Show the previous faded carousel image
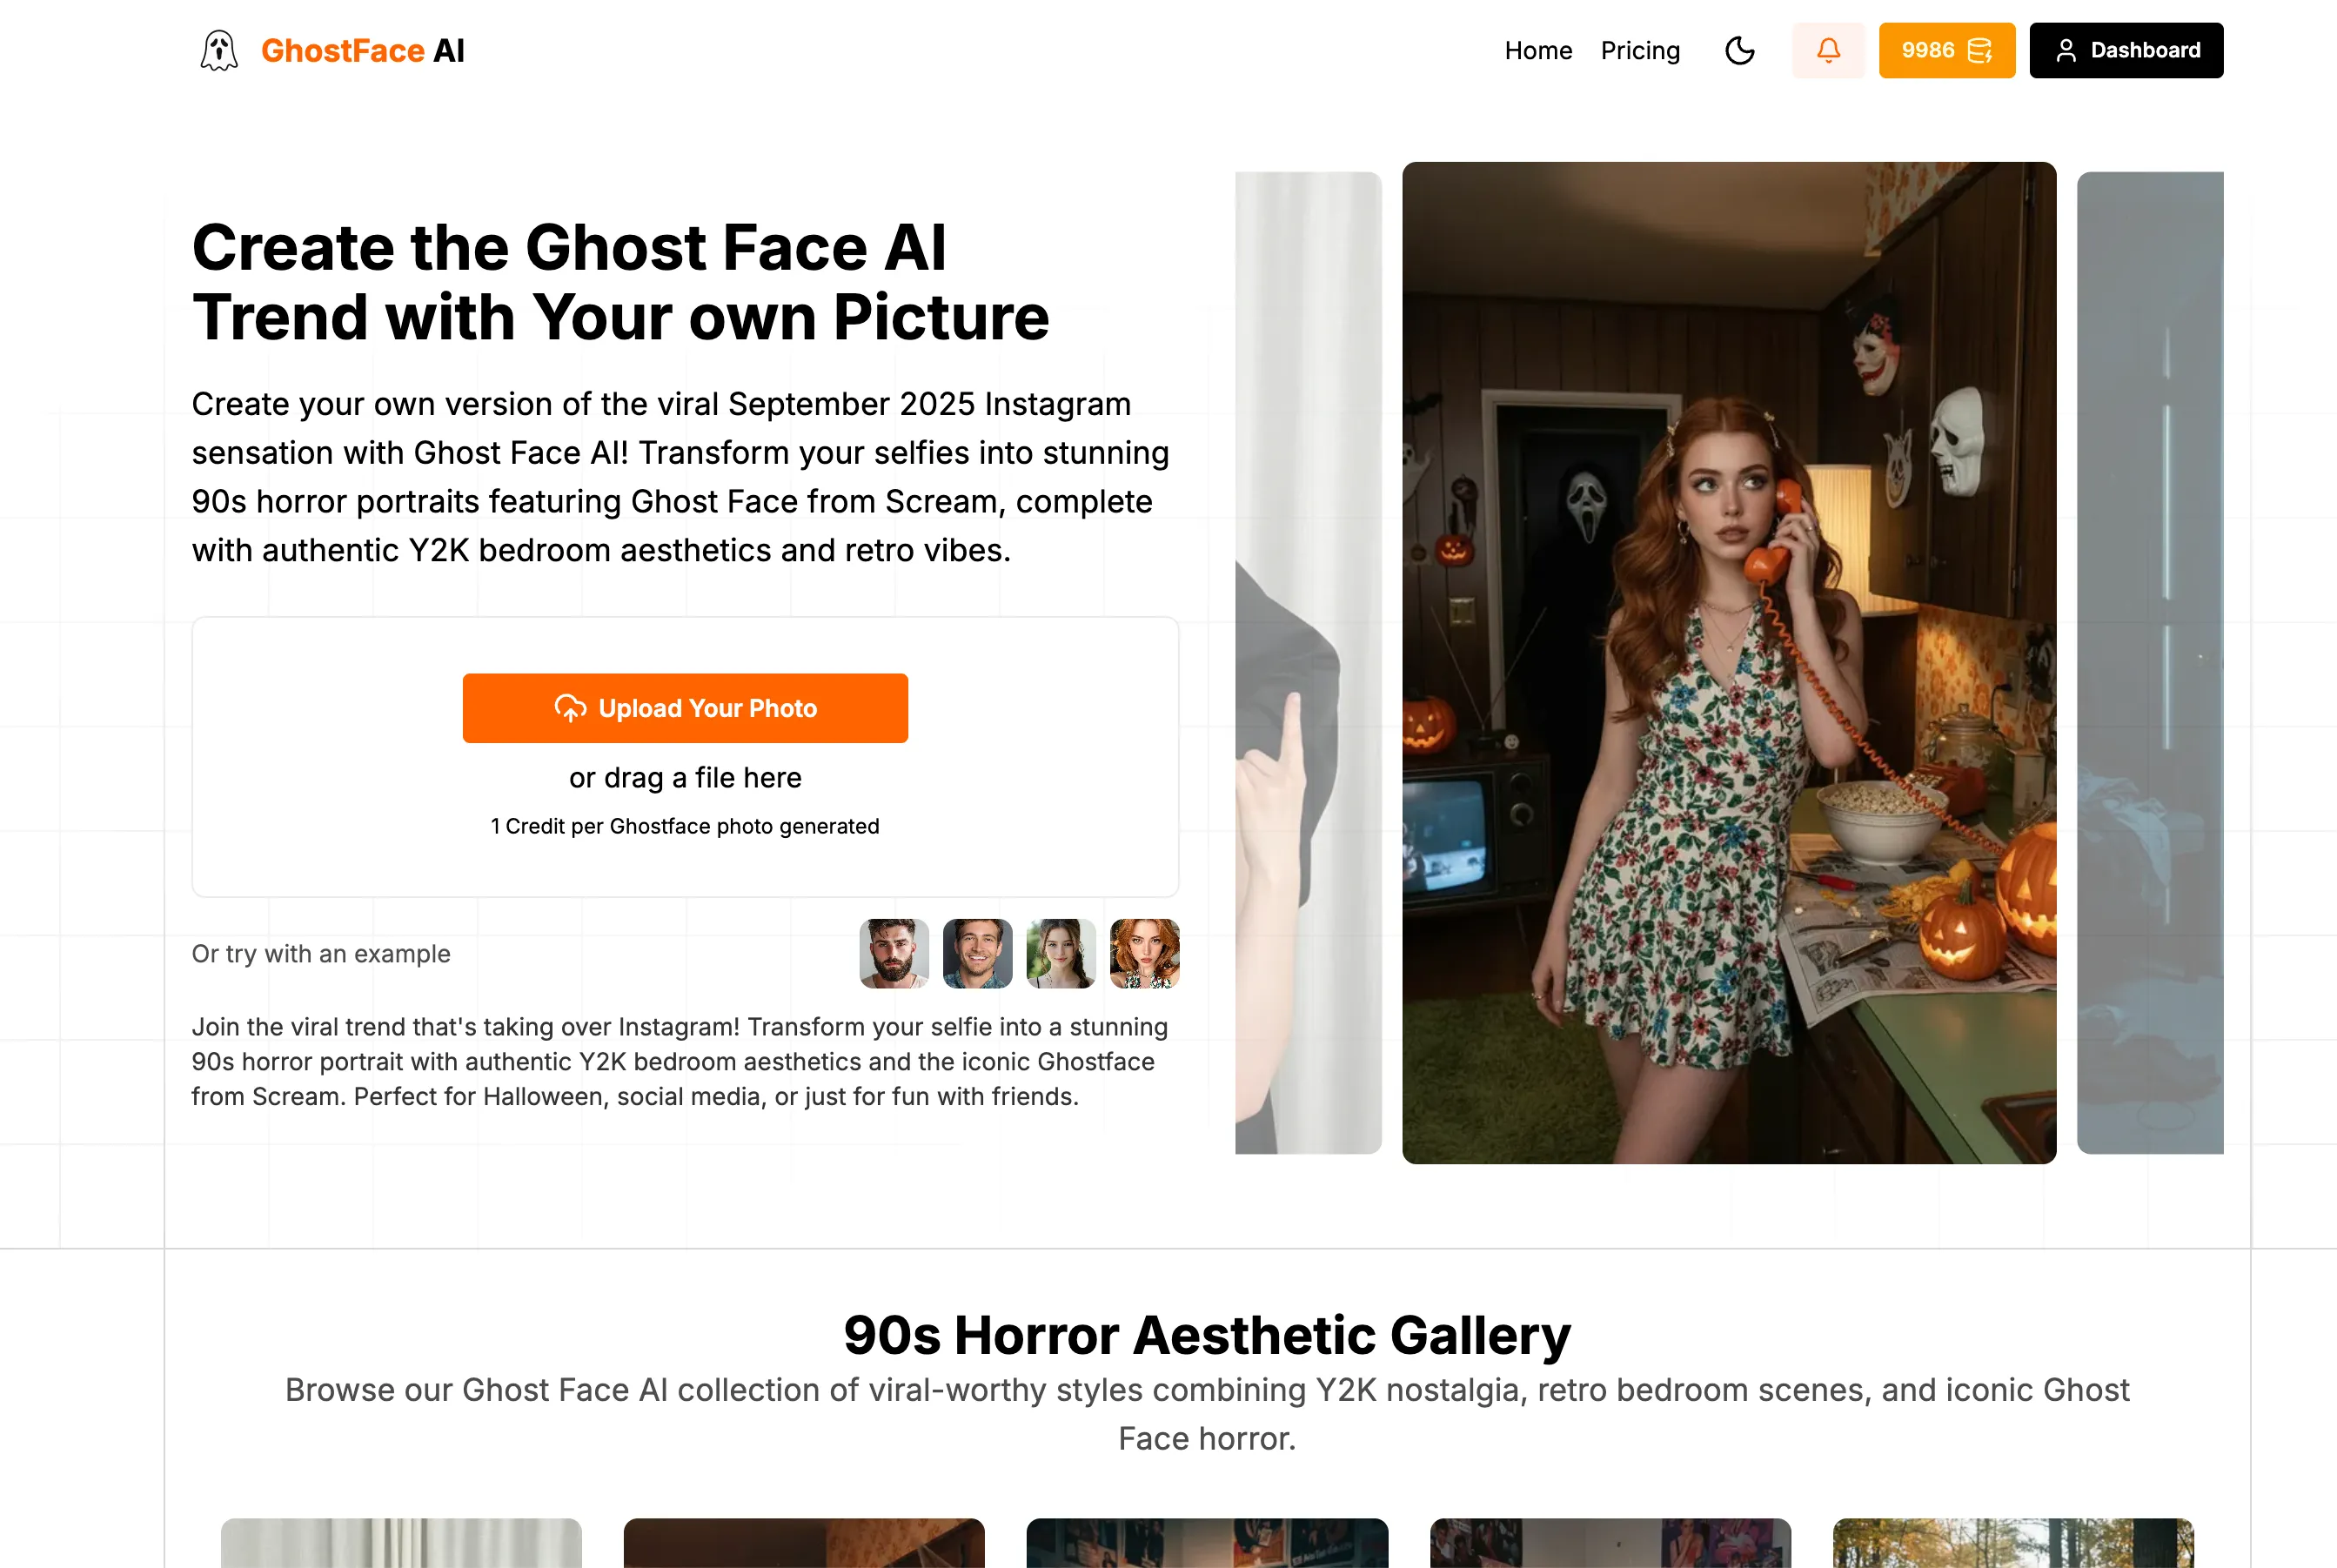2337x1568 pixels. tap(1308, 663)
